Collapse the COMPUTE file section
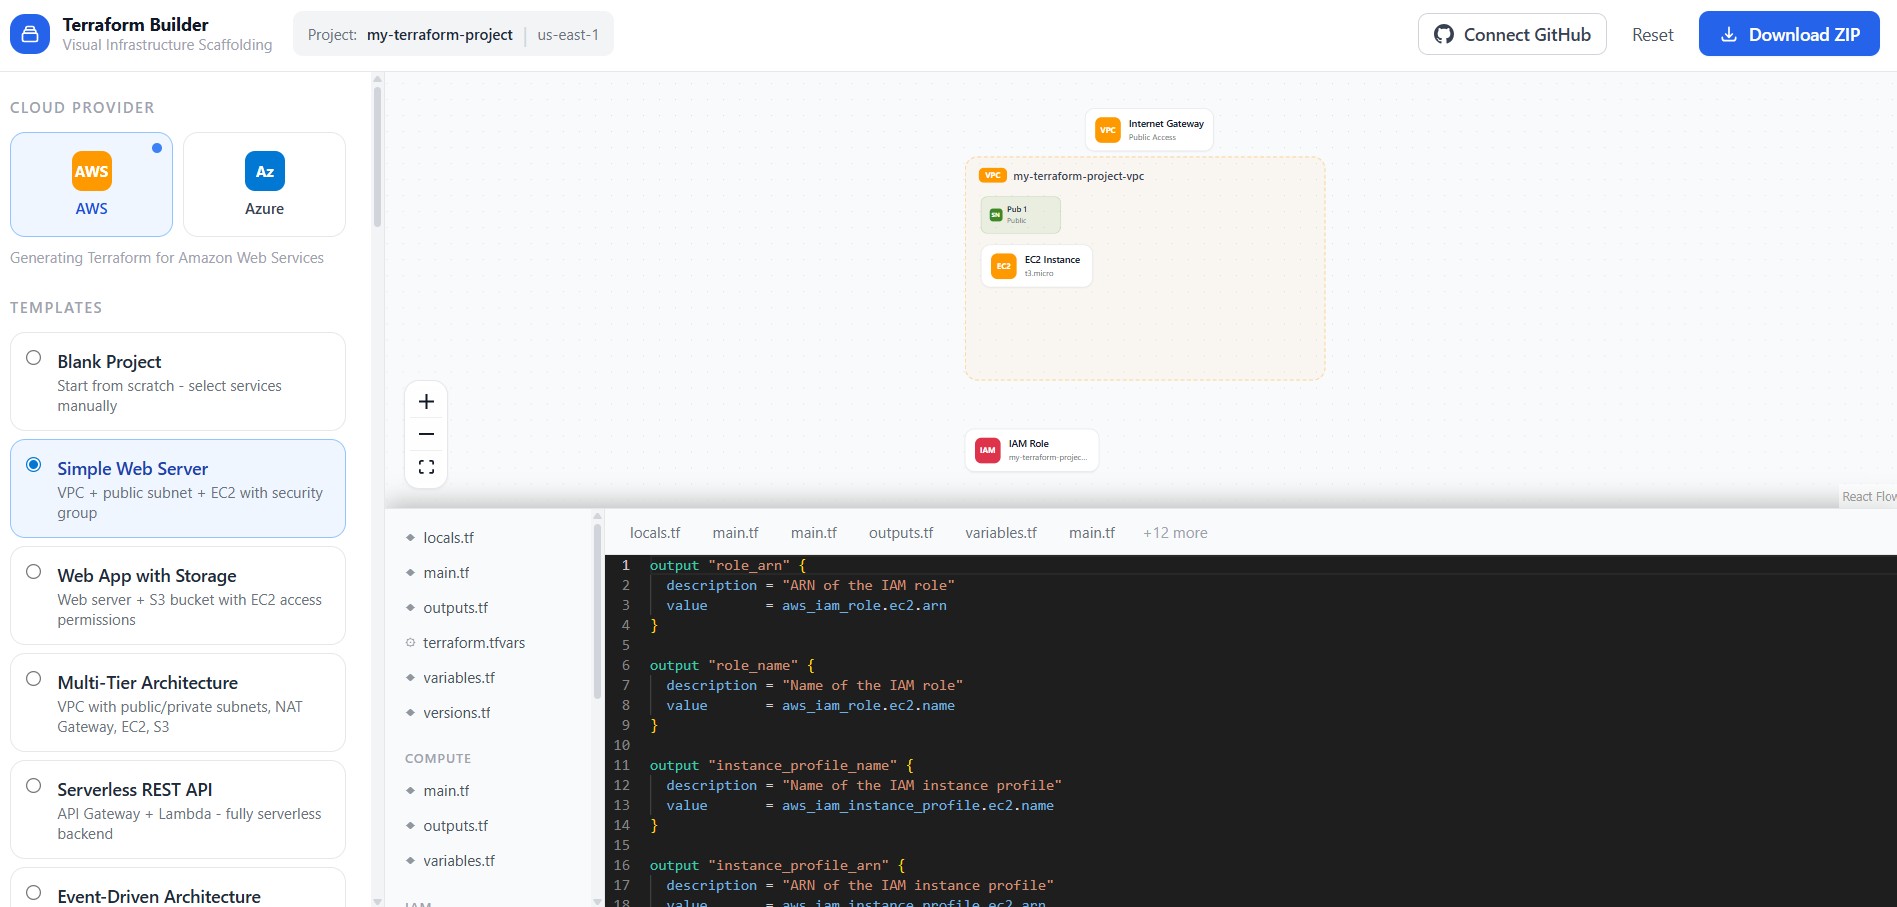This screenshot has width=1897, height=907. pyautogui.click(x=438, y=759)
